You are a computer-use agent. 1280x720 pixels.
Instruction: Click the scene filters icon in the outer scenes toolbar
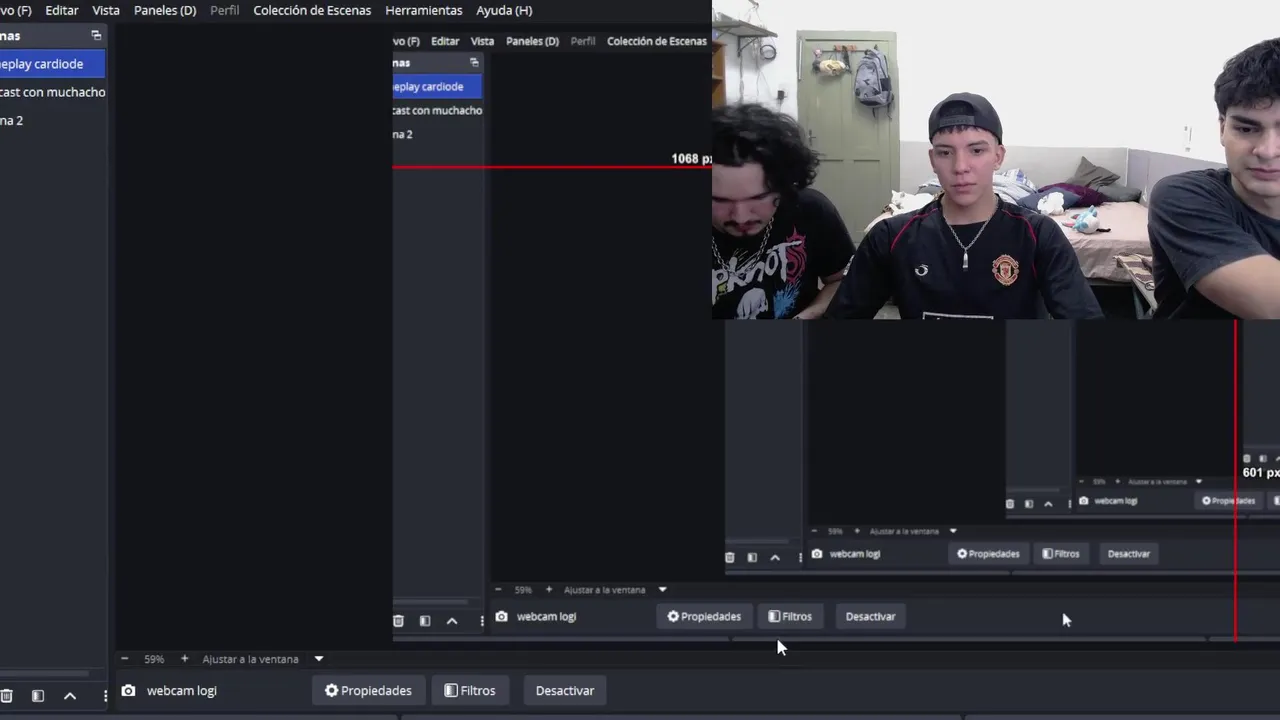pos(38,696)
